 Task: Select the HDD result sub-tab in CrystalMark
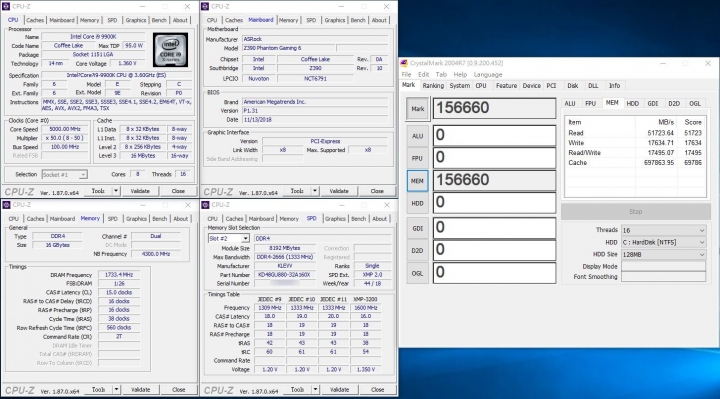[633, 104]
